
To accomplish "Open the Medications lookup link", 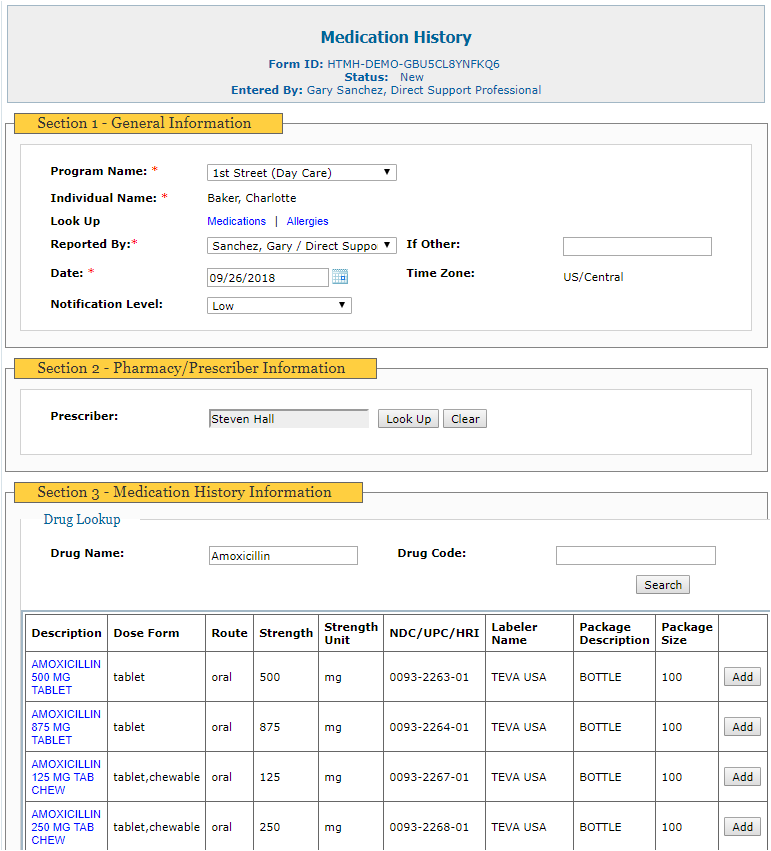I will (237, 221).
